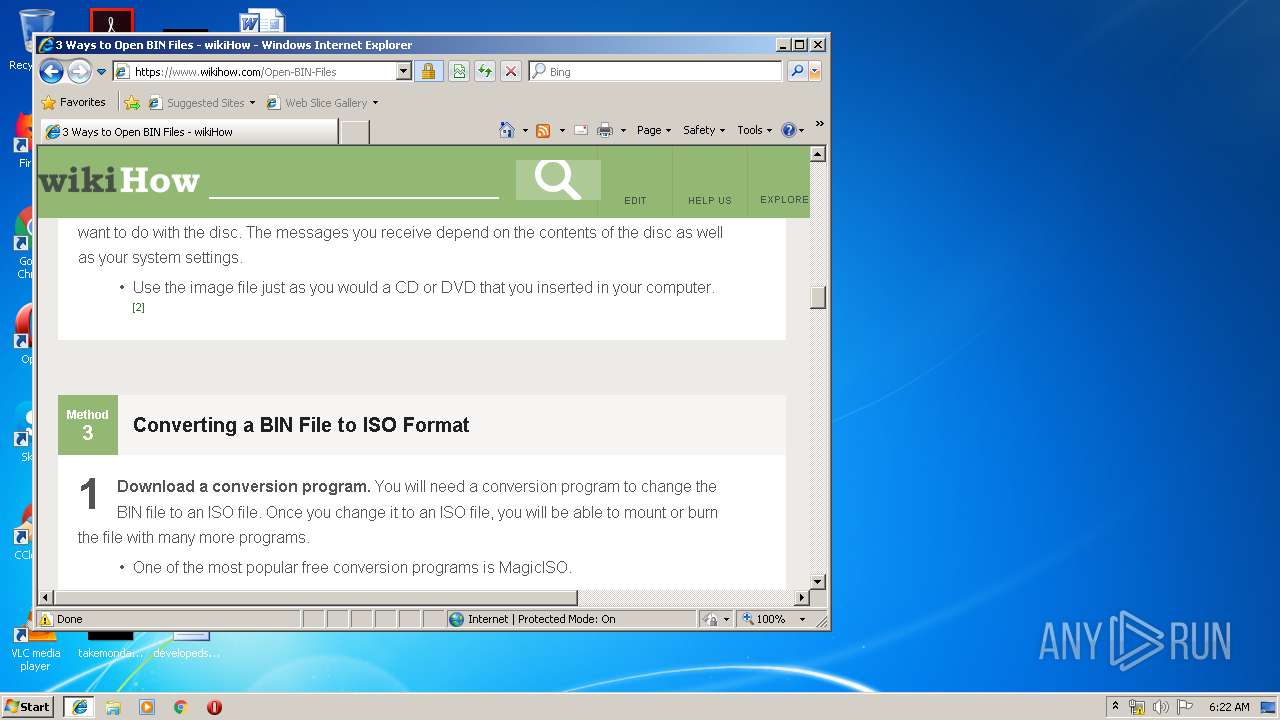Click the vertical scrollbar down arrow
This screenshot has width=1280, height=720.
pyautogui.click(x=818, y=581)
